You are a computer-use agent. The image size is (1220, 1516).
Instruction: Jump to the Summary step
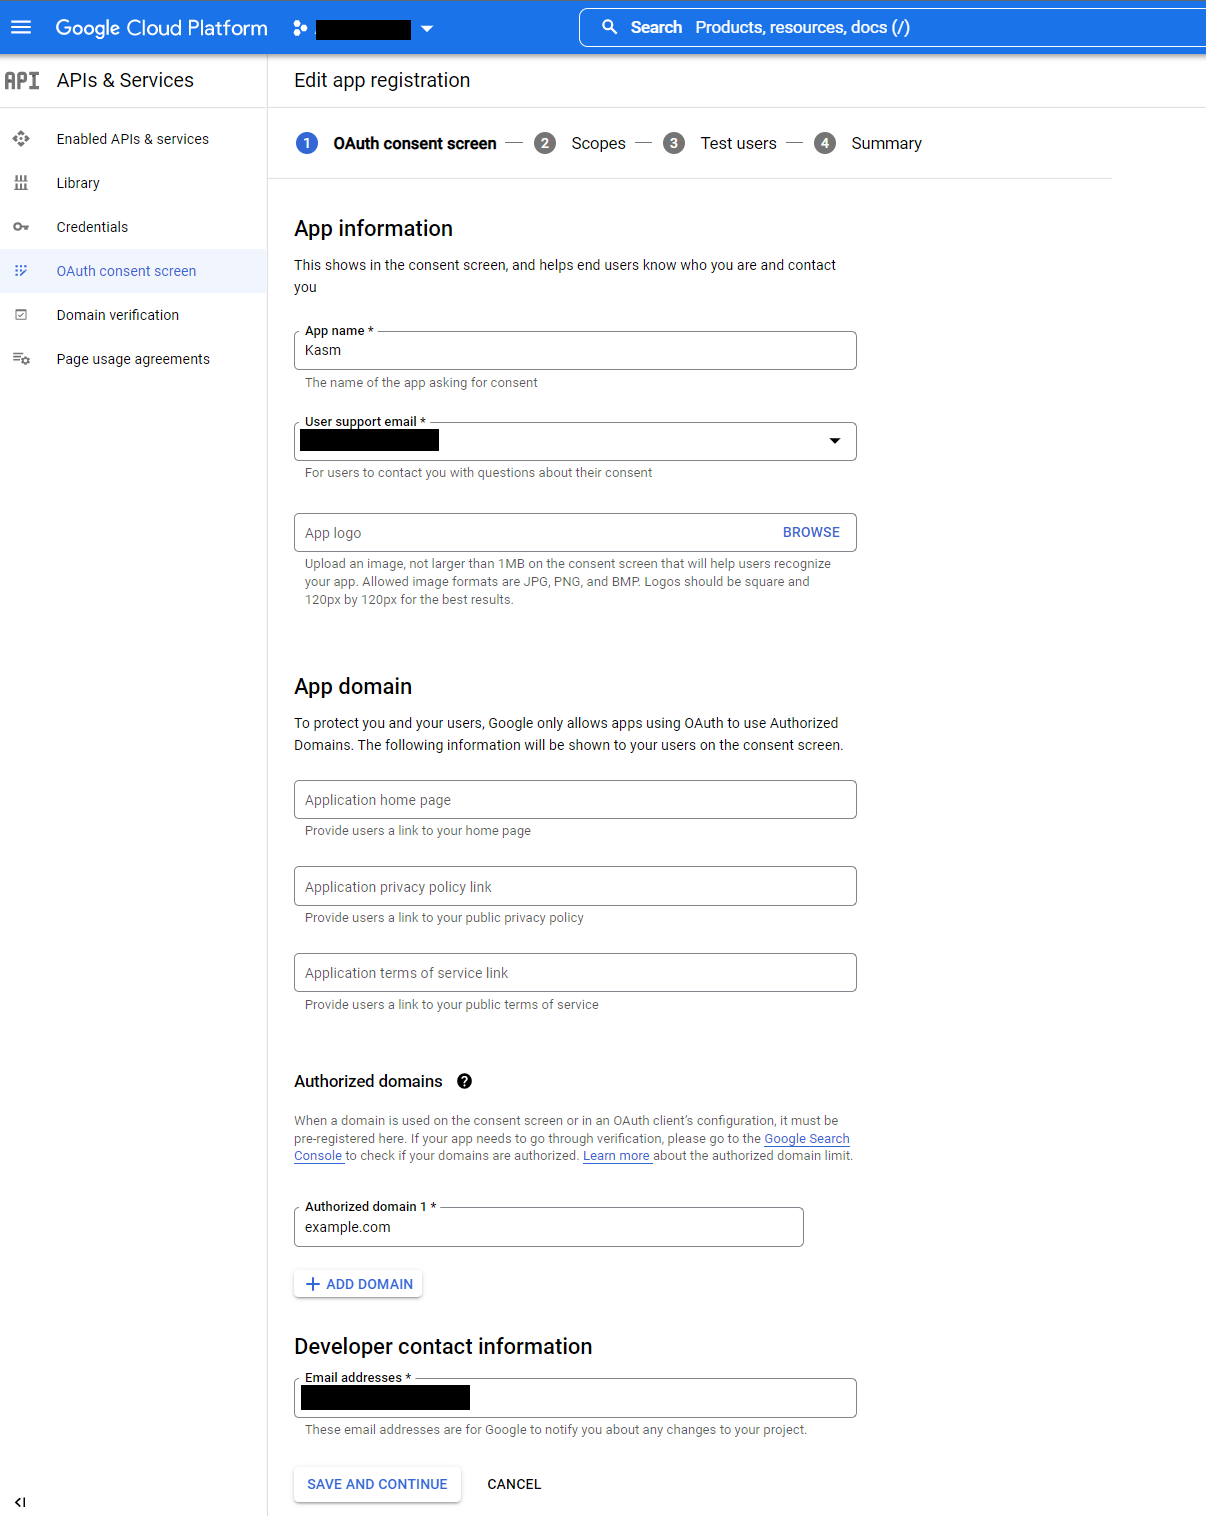[x=885, y=143]
